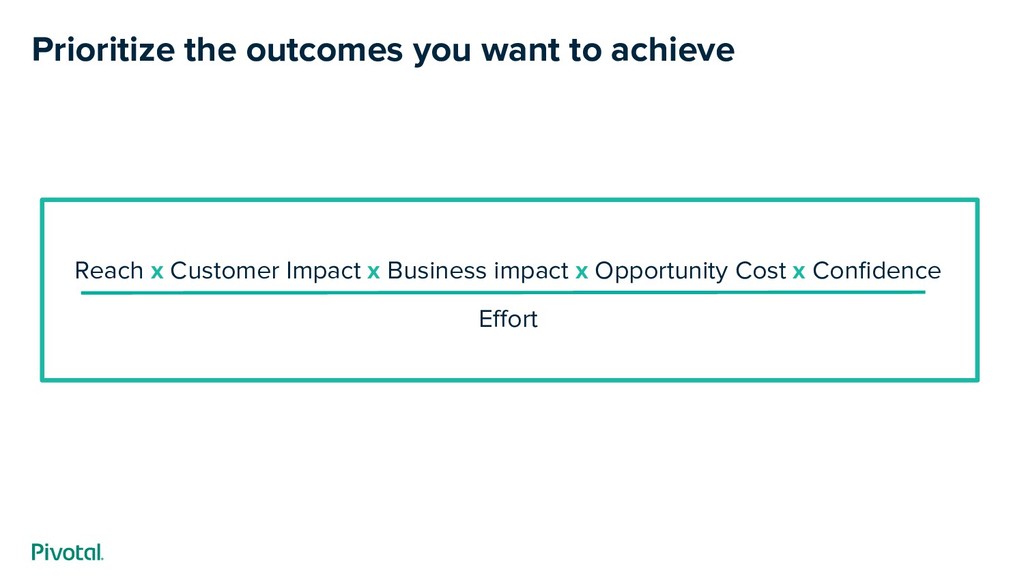1024x576 pixels.
Task: Click the Pivotal logo
Action: pyautogui.click(x=67, y=552)
